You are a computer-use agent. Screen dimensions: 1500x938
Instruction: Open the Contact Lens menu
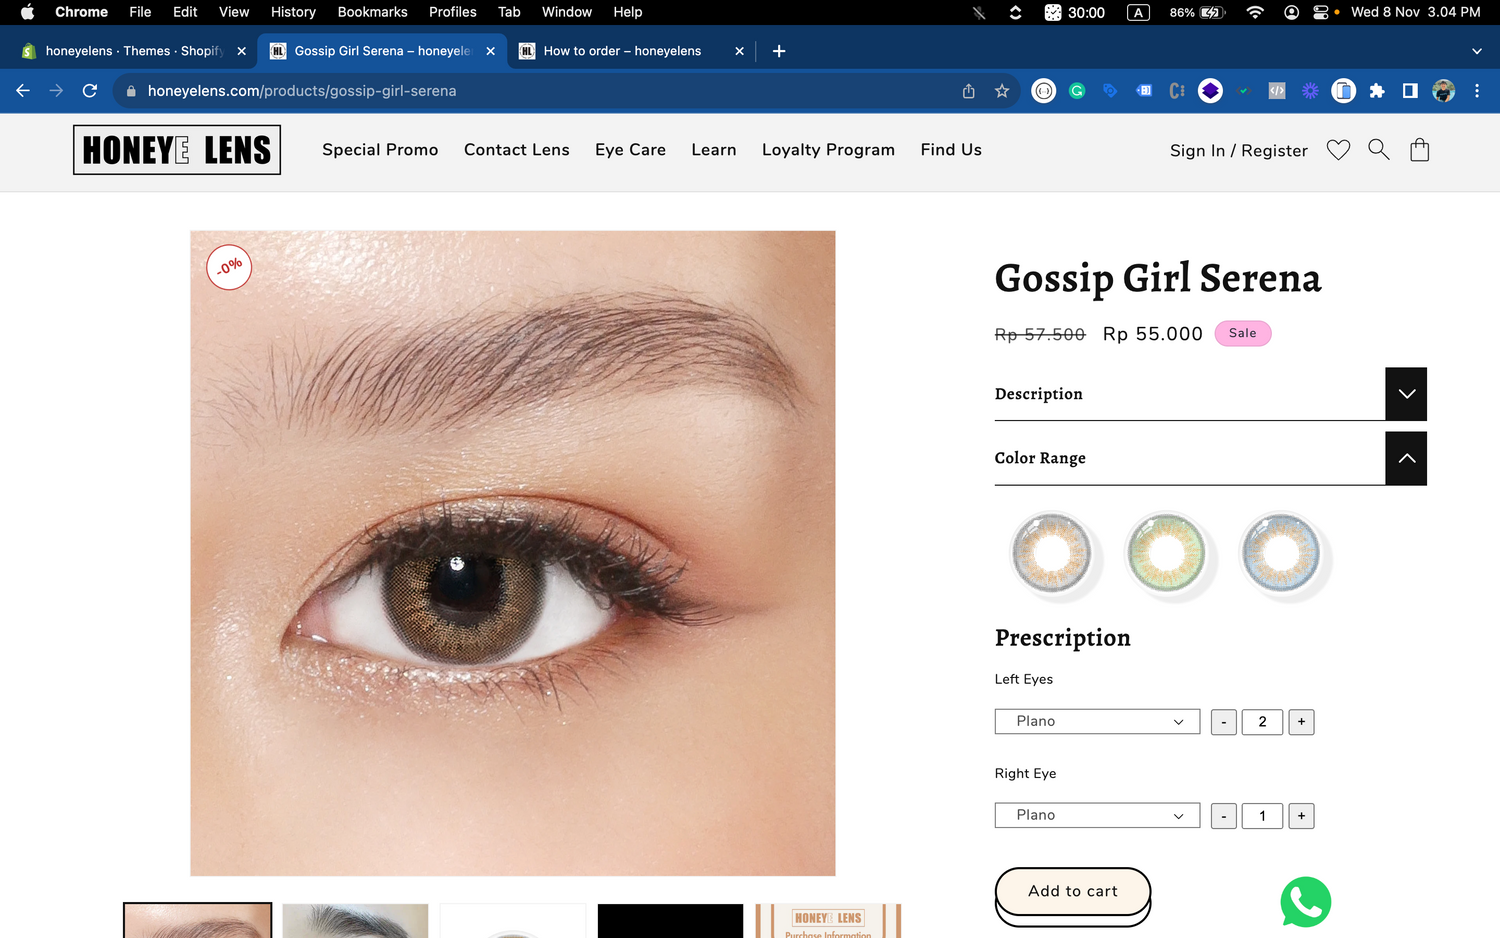[x=516, y=150]
